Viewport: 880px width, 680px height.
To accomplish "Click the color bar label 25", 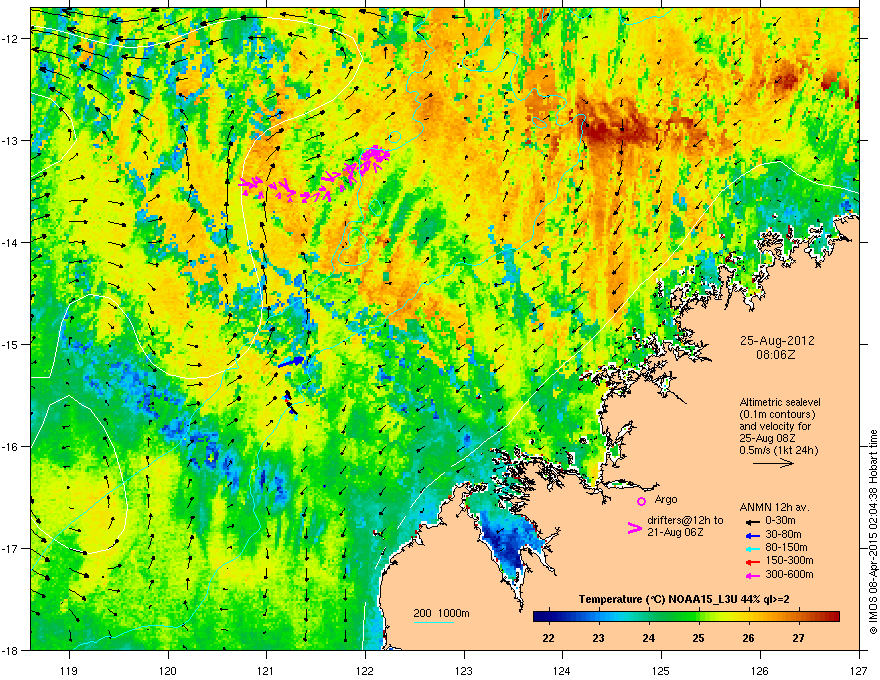I will [x=698, y=638].
